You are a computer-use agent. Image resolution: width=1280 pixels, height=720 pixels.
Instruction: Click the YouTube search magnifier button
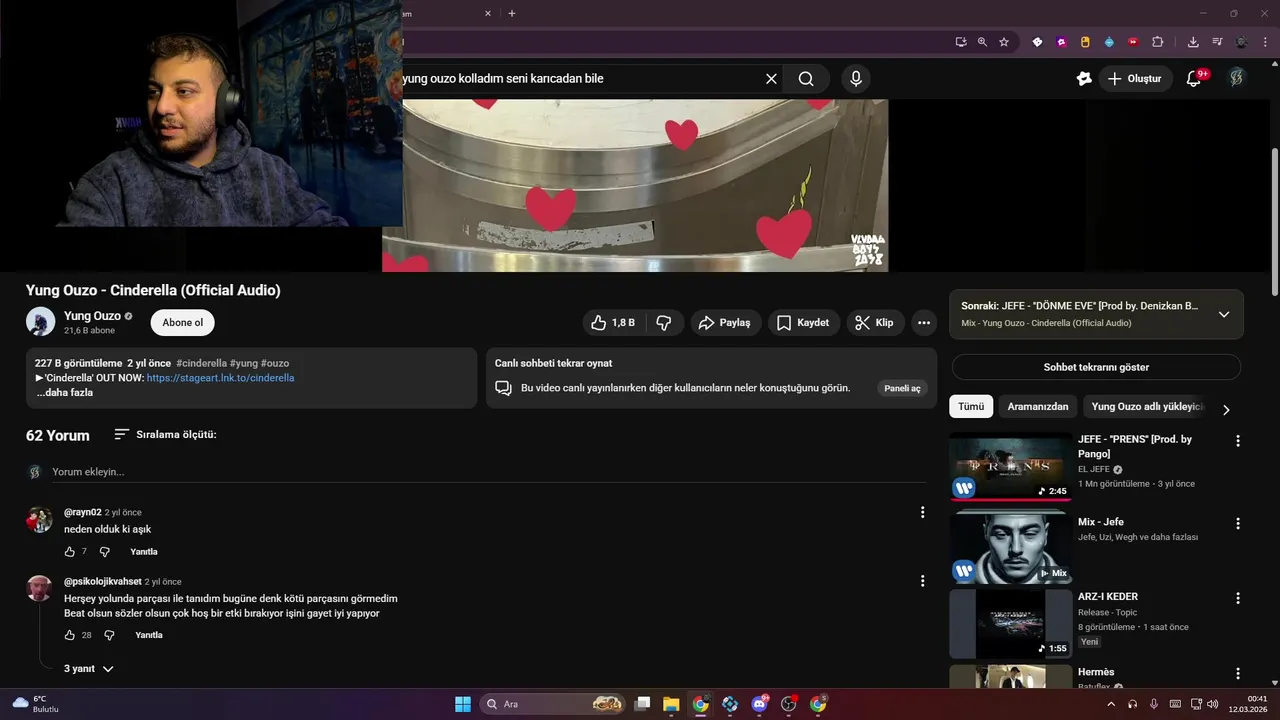[x=806, y=79]
